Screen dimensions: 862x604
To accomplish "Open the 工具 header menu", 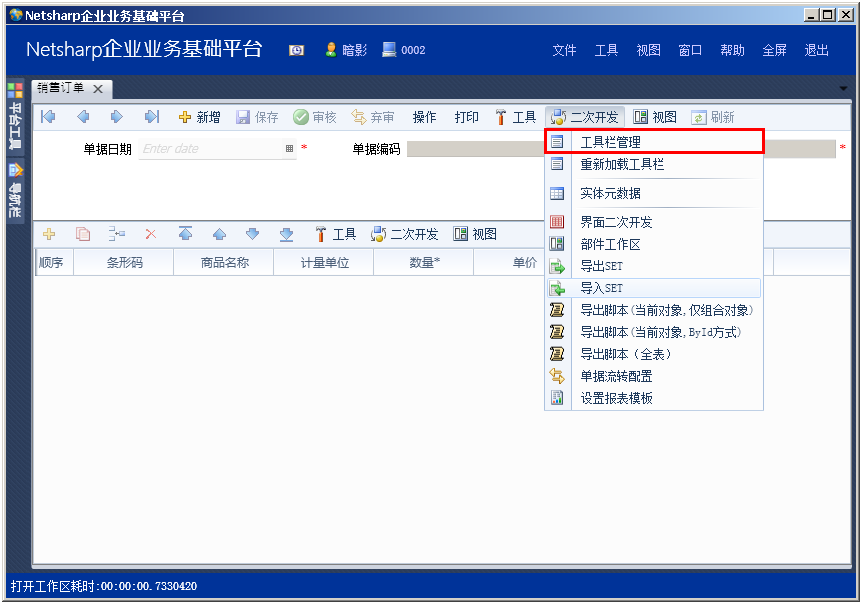I will (x=606, y=50).
